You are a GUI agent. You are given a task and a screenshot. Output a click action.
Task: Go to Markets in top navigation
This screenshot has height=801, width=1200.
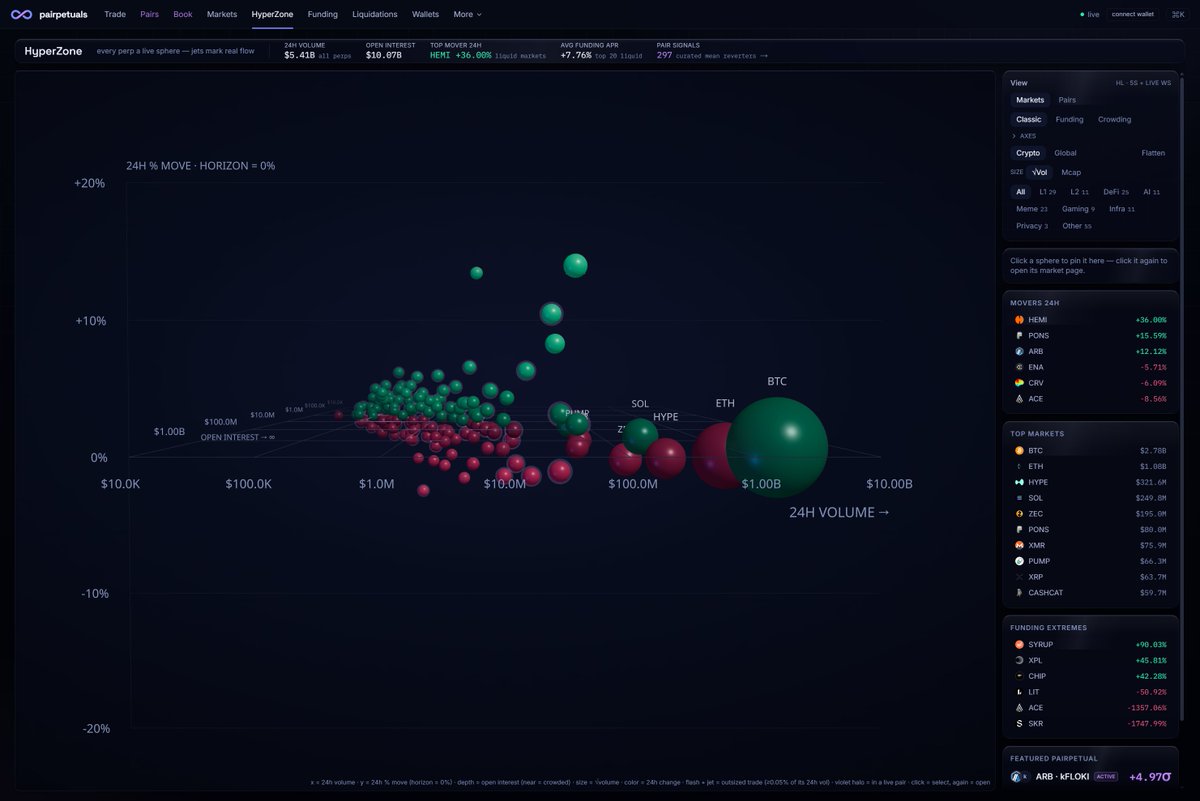tap(222, 14)
